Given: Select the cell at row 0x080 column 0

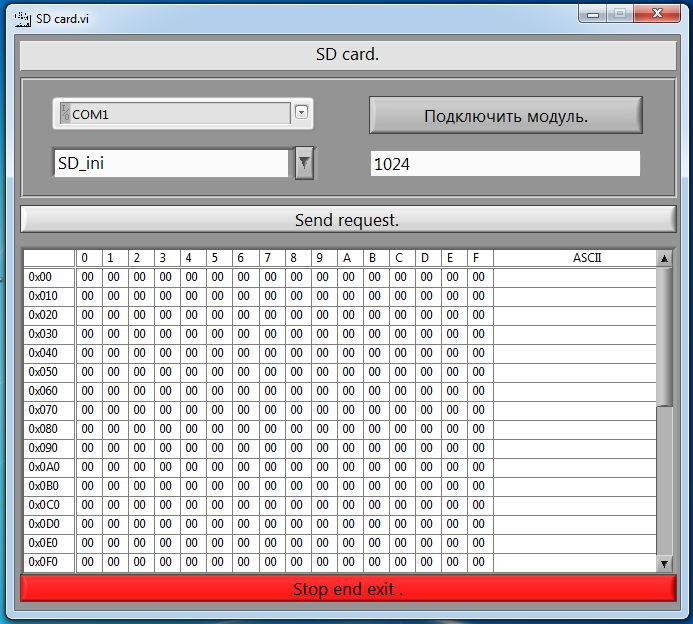Looking at the screenshot, I should pyautogui.click(x=88, y=429).
